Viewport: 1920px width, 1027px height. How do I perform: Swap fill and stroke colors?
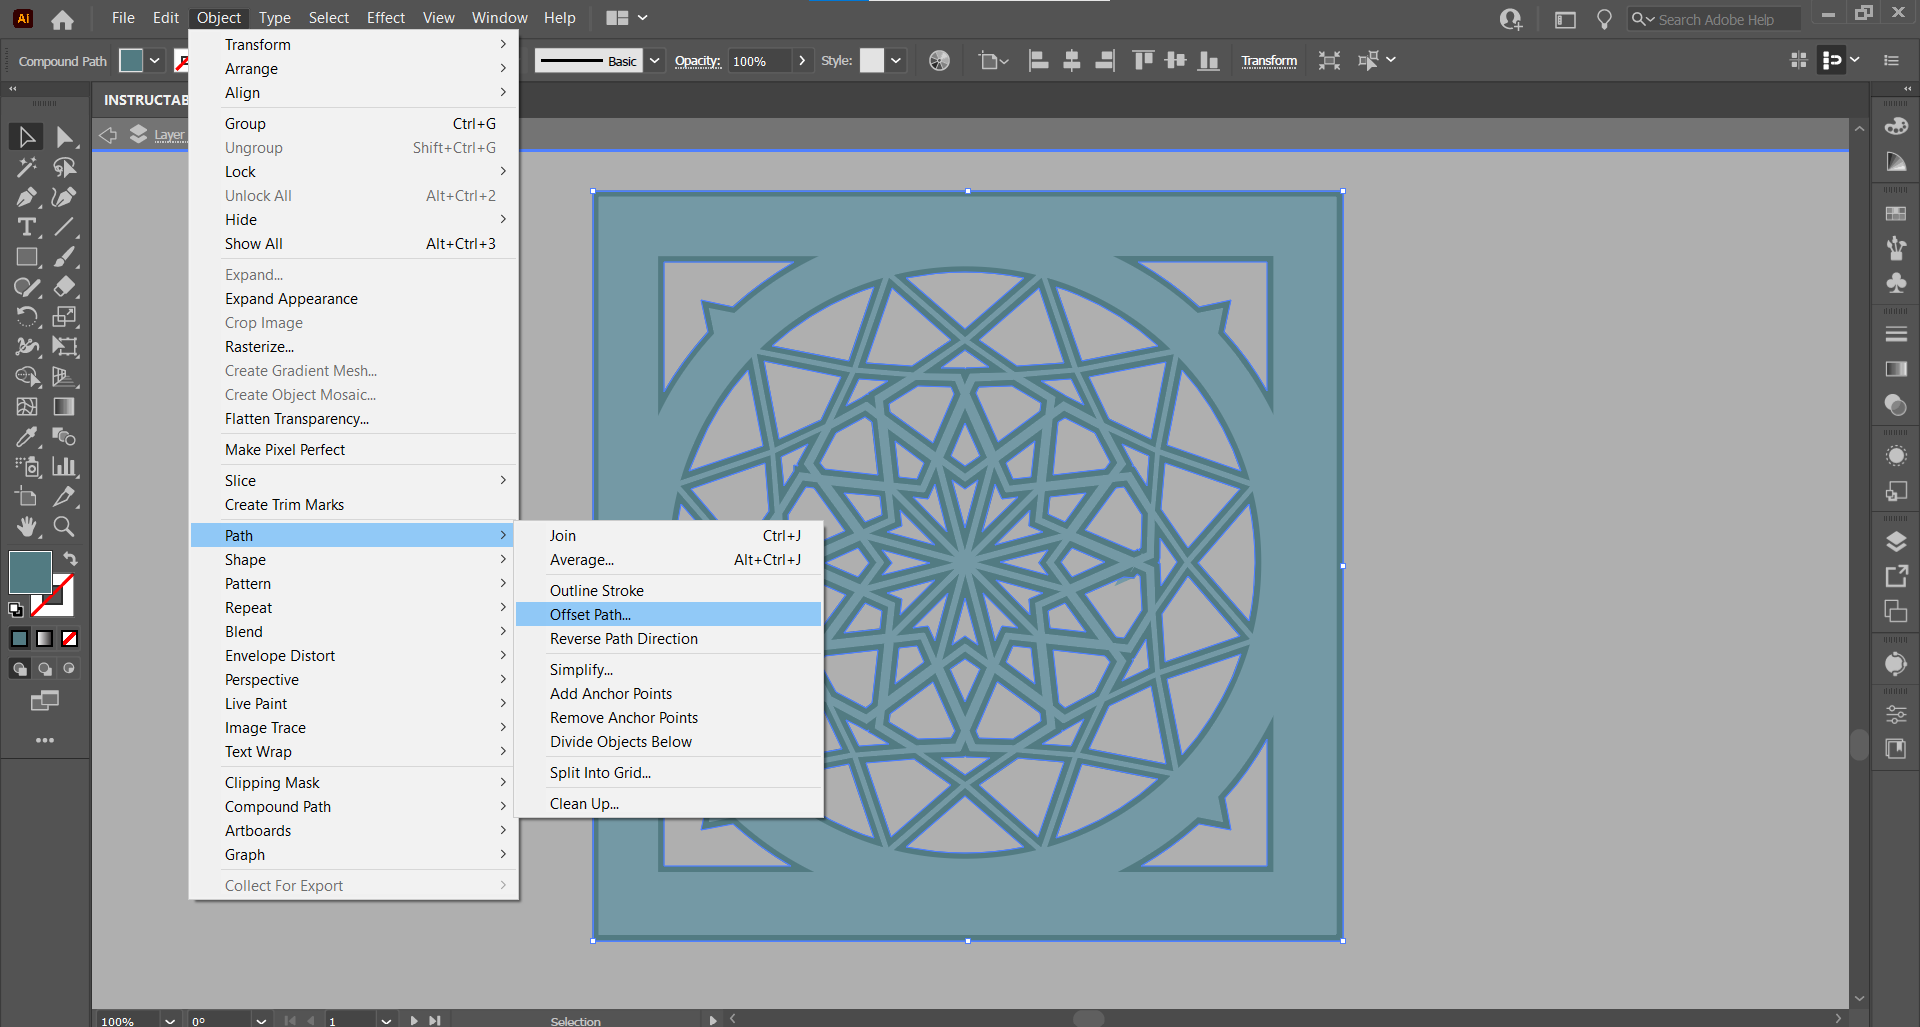70,558
